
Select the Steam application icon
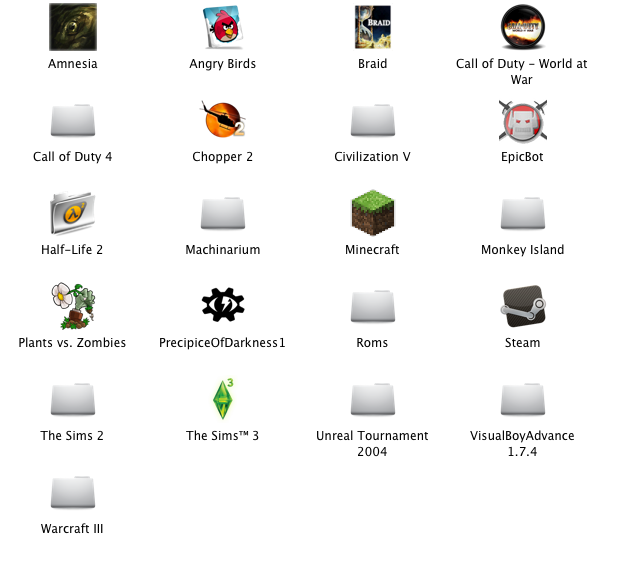pyautogui.click(x=522, y=306)
